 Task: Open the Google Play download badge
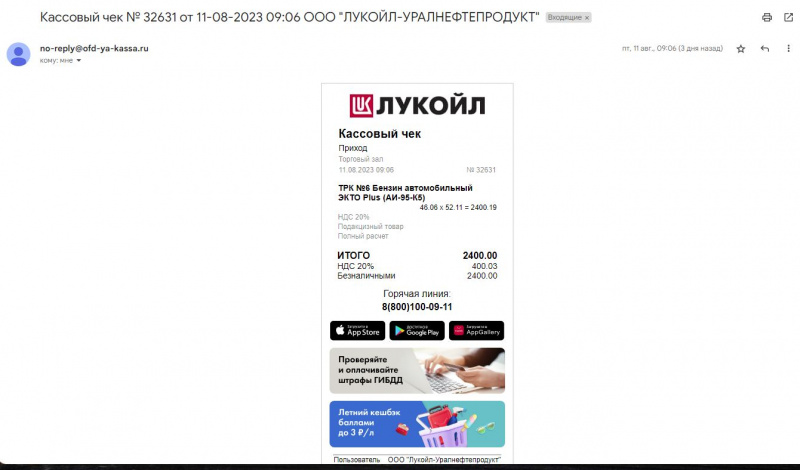pos(417,331)
